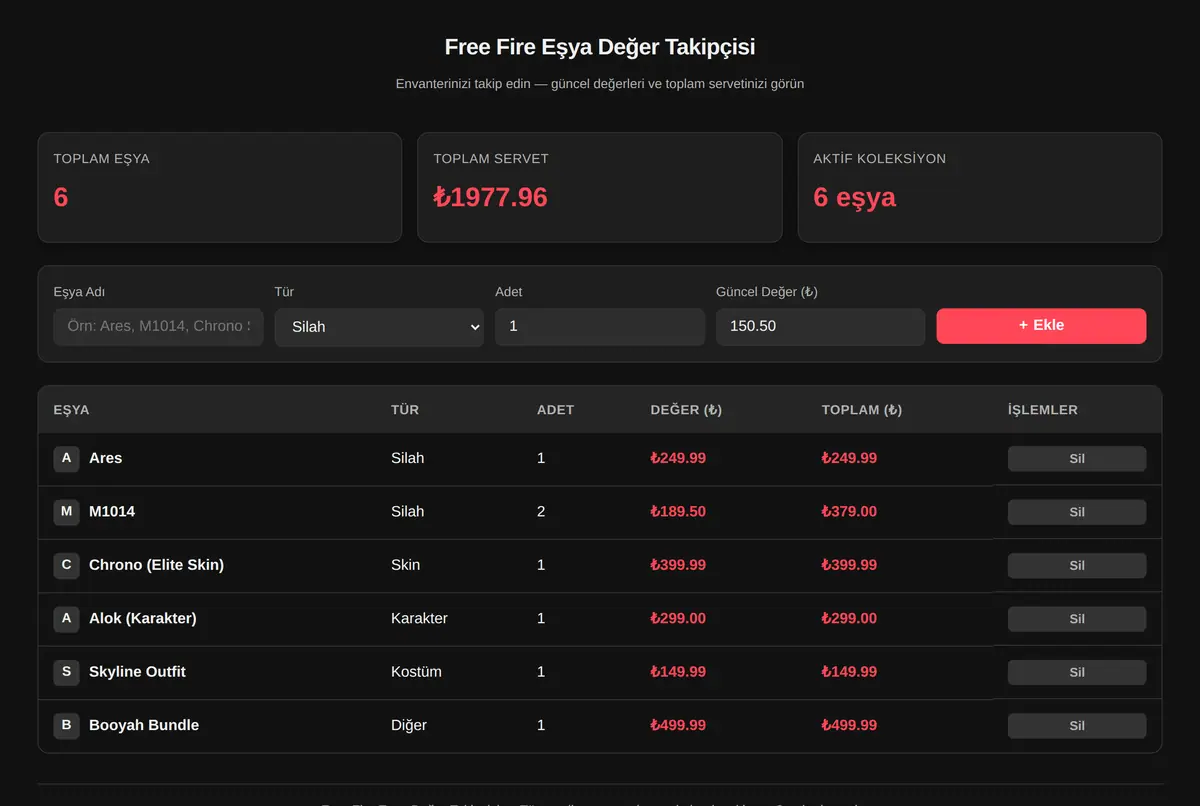Click the Skin type cell for Chrono
The image size is (1200, 806).
[405, 565]
